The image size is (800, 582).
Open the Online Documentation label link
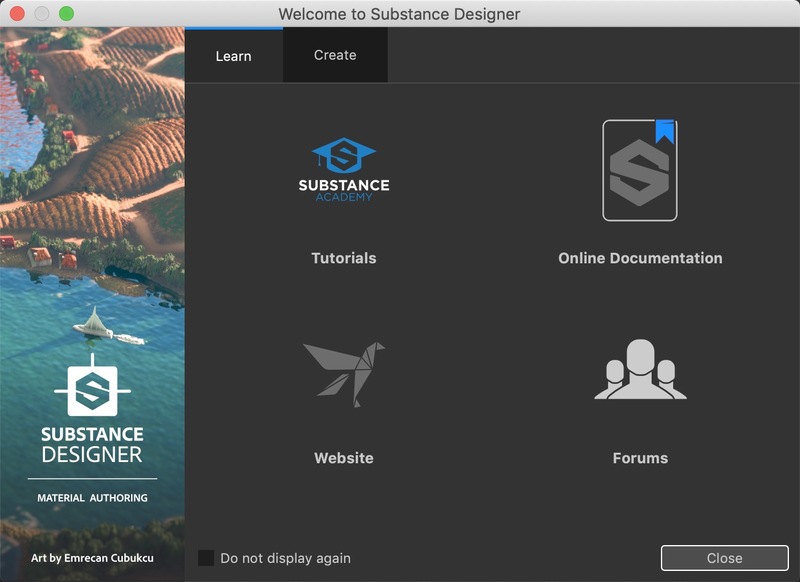[640, 258]
